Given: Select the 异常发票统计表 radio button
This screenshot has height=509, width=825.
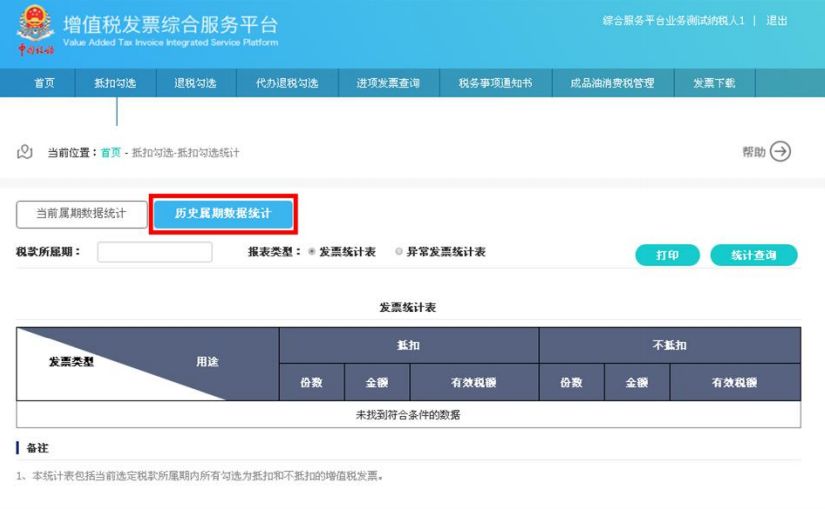Looking at the screenshot, I should point(399,252).
